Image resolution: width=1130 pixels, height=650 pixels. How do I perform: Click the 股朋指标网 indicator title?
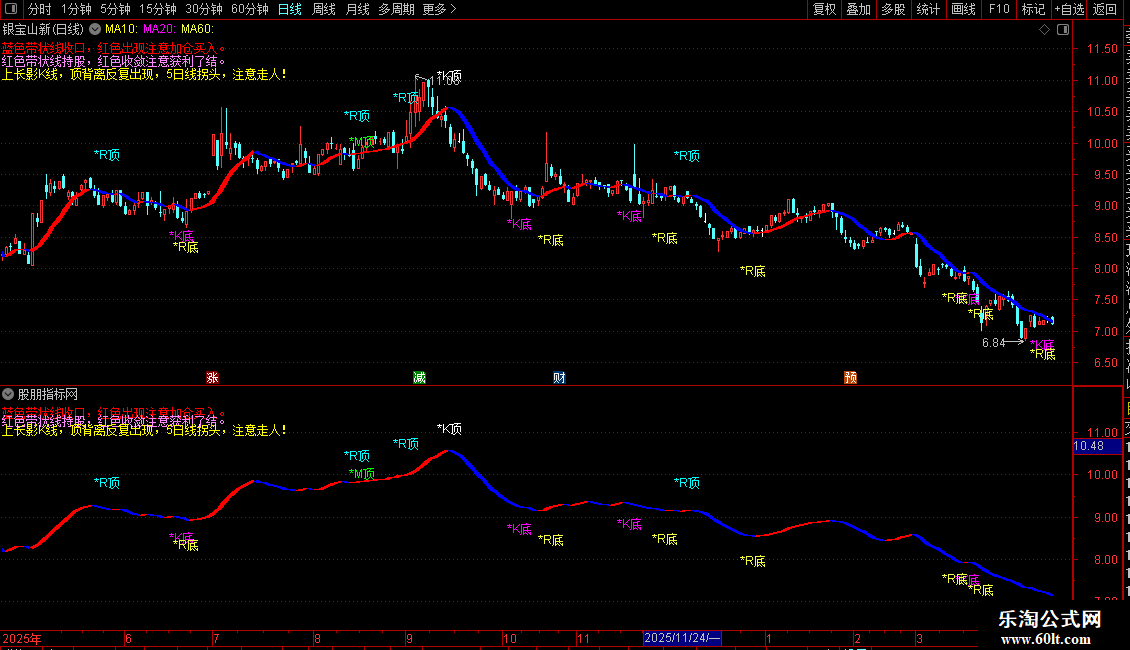(x=48, y=394)
